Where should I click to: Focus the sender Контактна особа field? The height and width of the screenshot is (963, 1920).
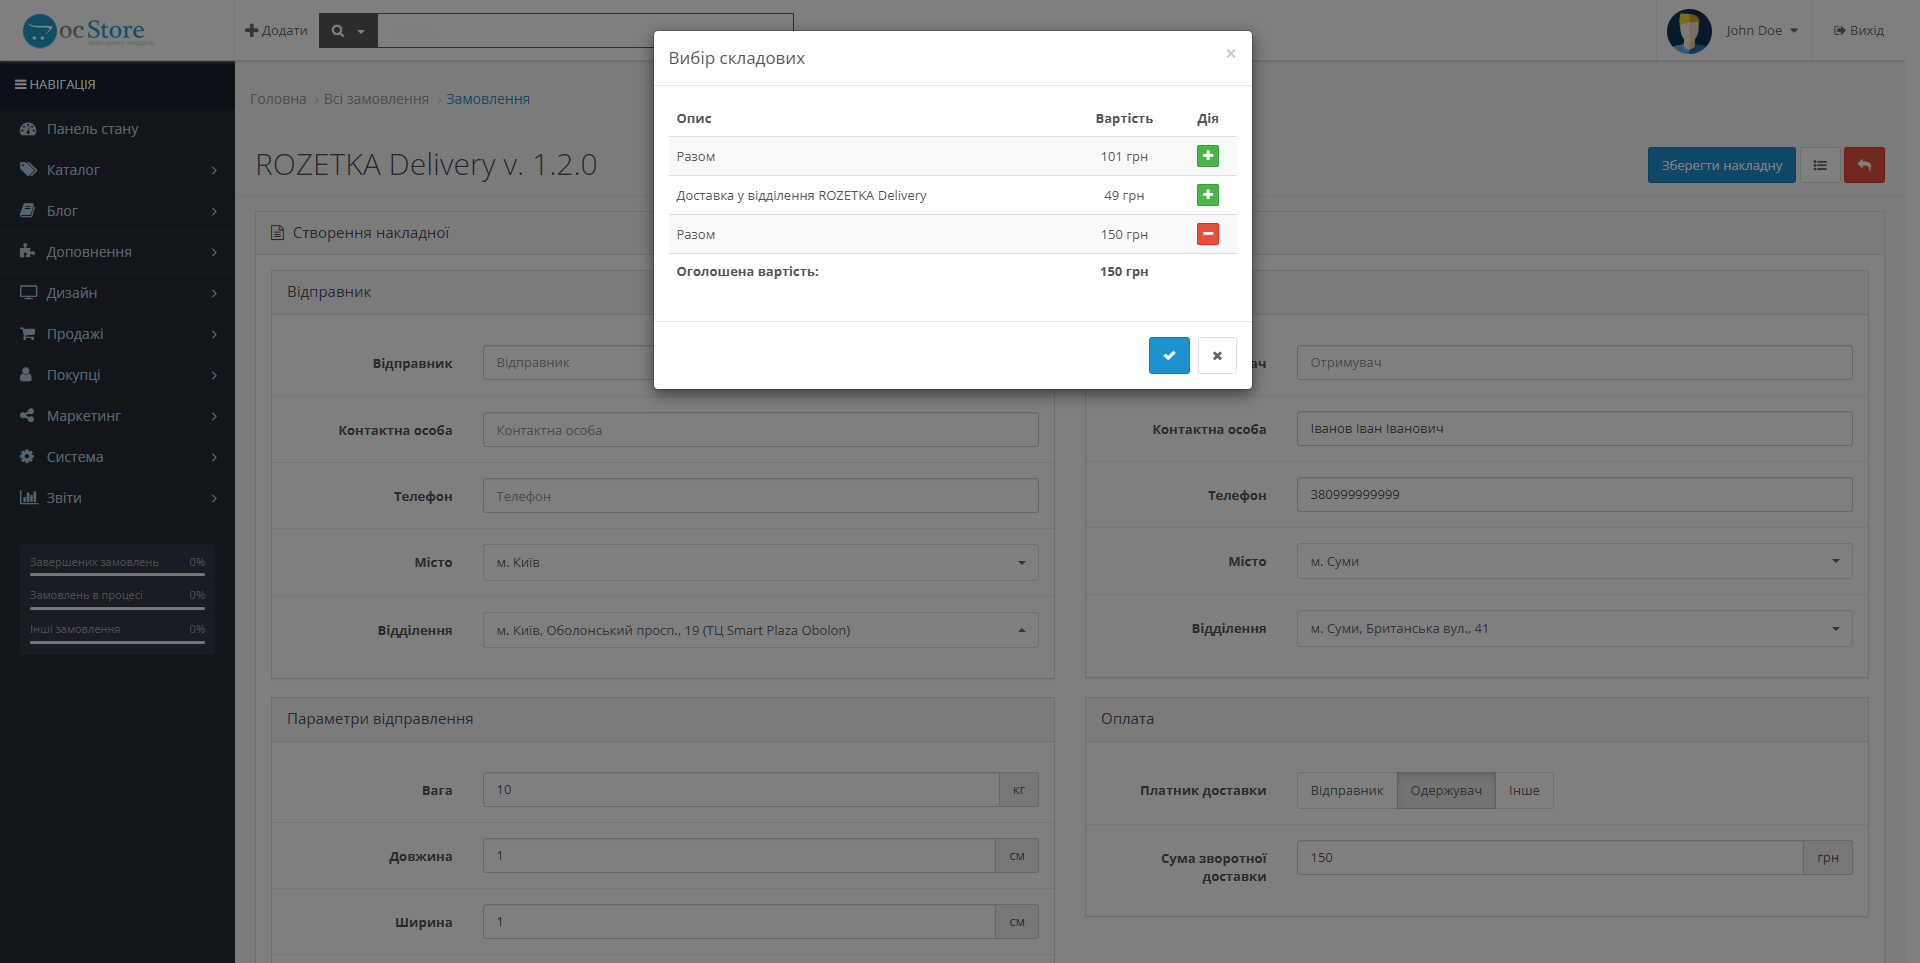(760, 430)
